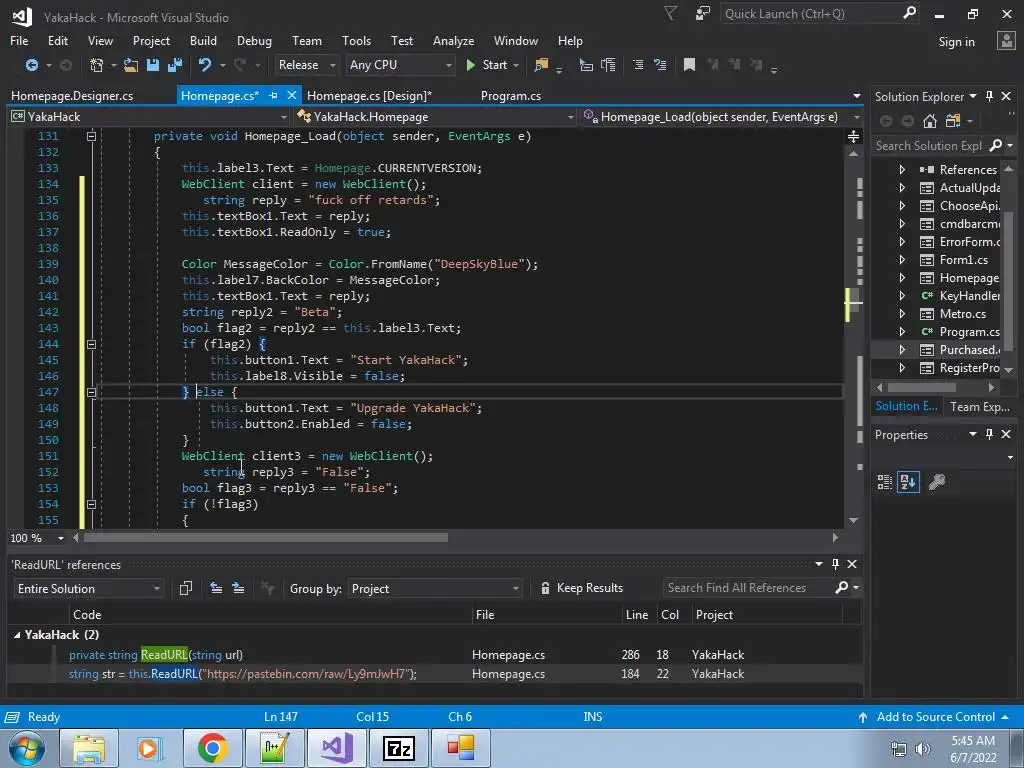Click the Start debugging button
The image size is (1024, 768).
point(487,65)
